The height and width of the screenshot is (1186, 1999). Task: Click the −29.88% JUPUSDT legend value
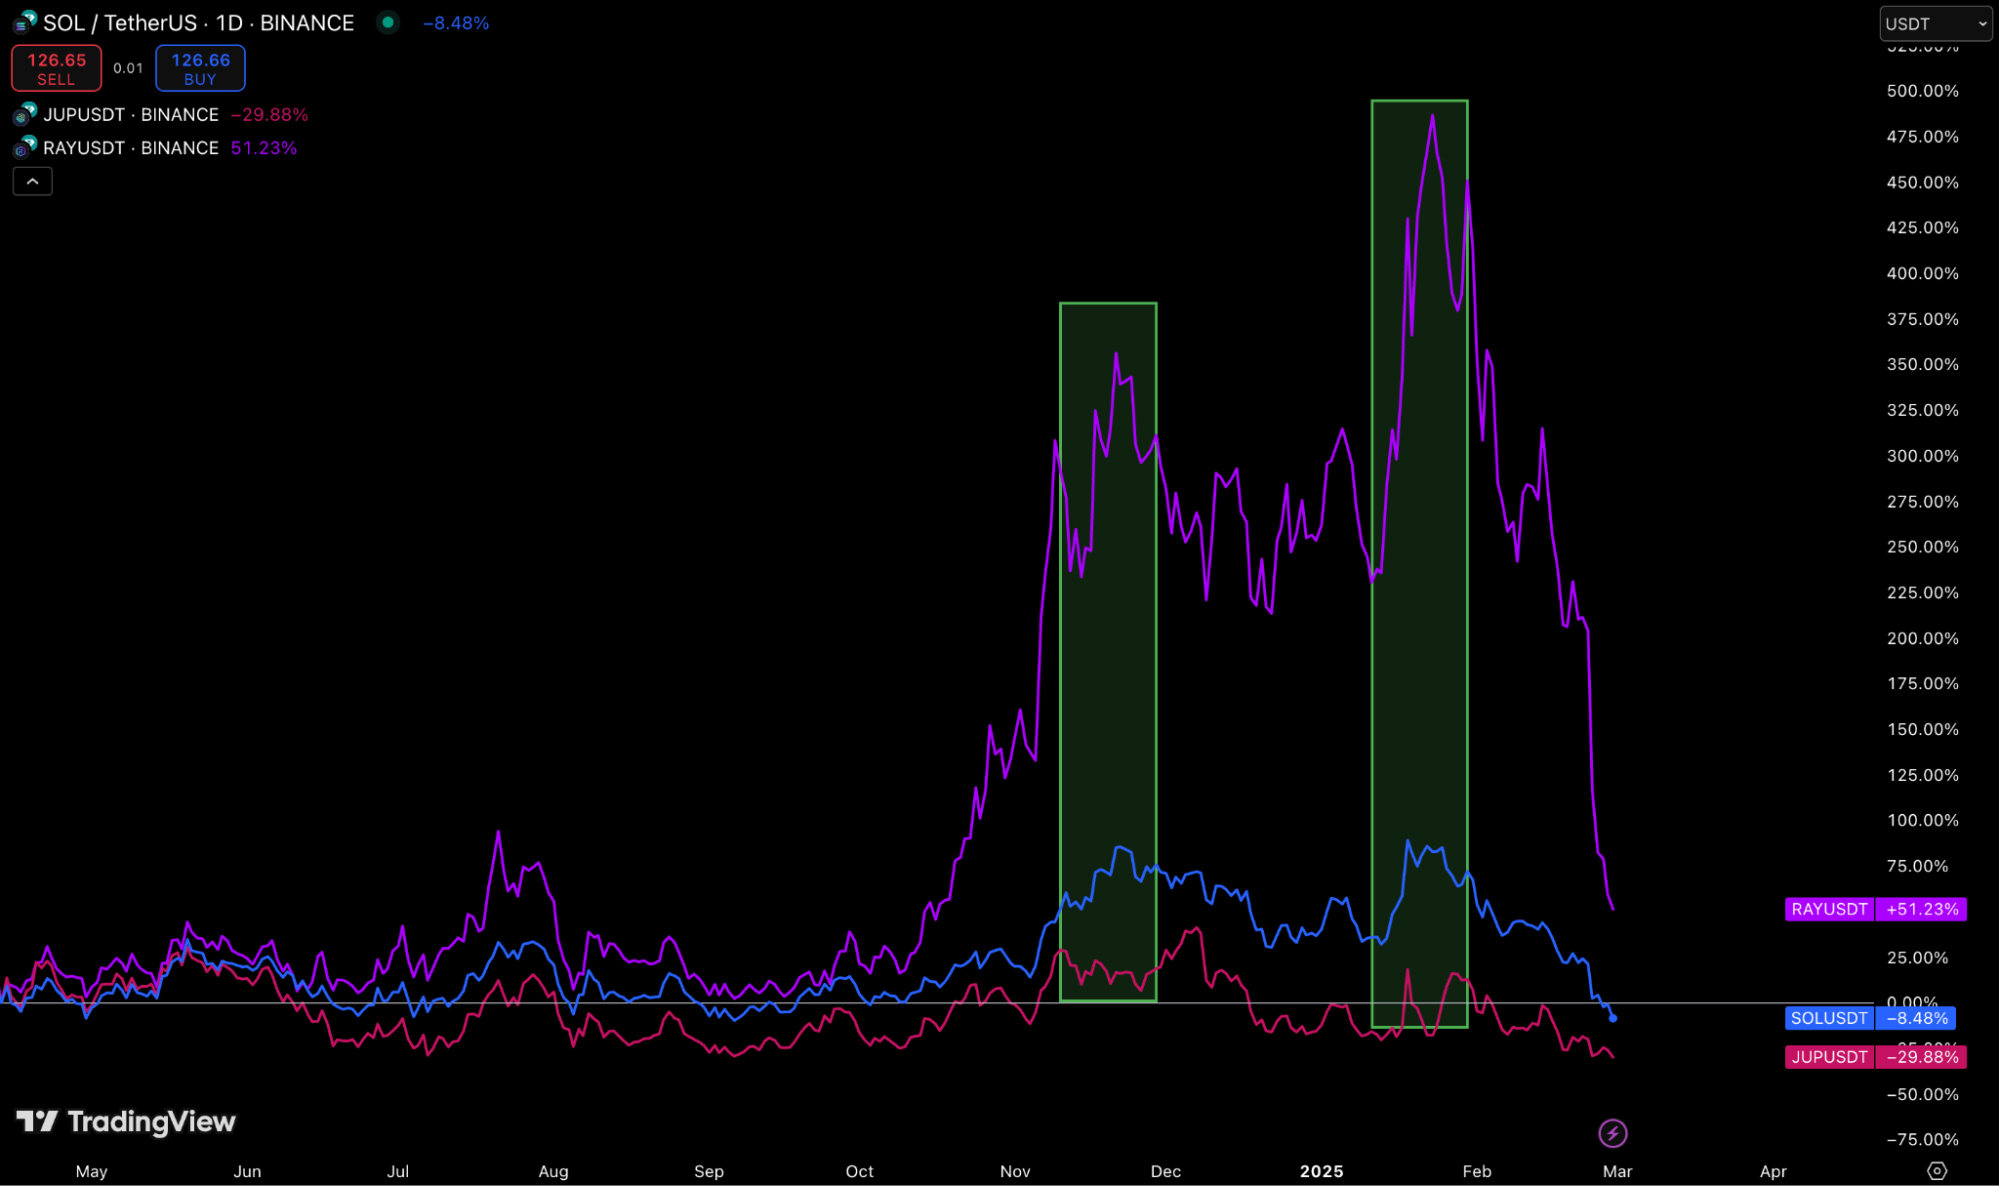(269, 115)
